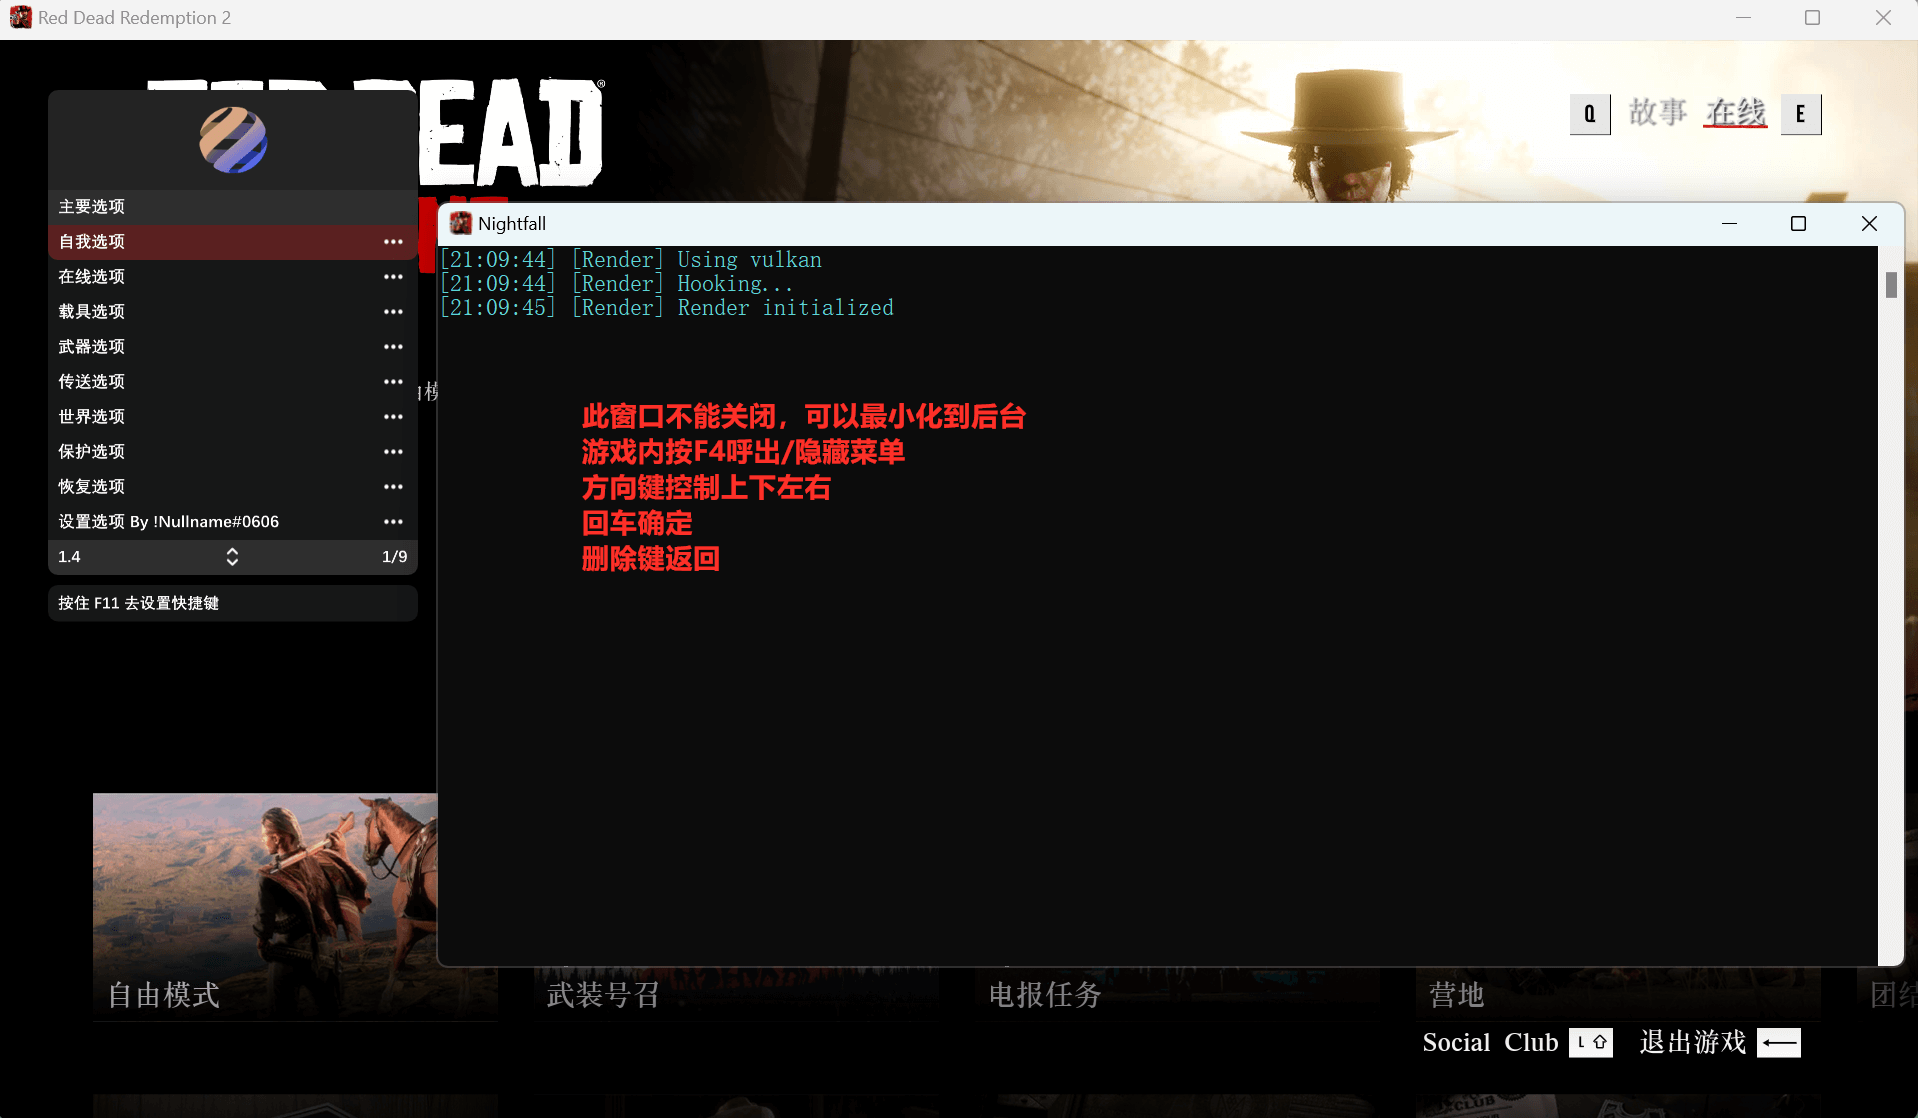The image size is (1918, 1118).
Task: Select the 营地 mode label
Action: click(x=1457, y=995)
